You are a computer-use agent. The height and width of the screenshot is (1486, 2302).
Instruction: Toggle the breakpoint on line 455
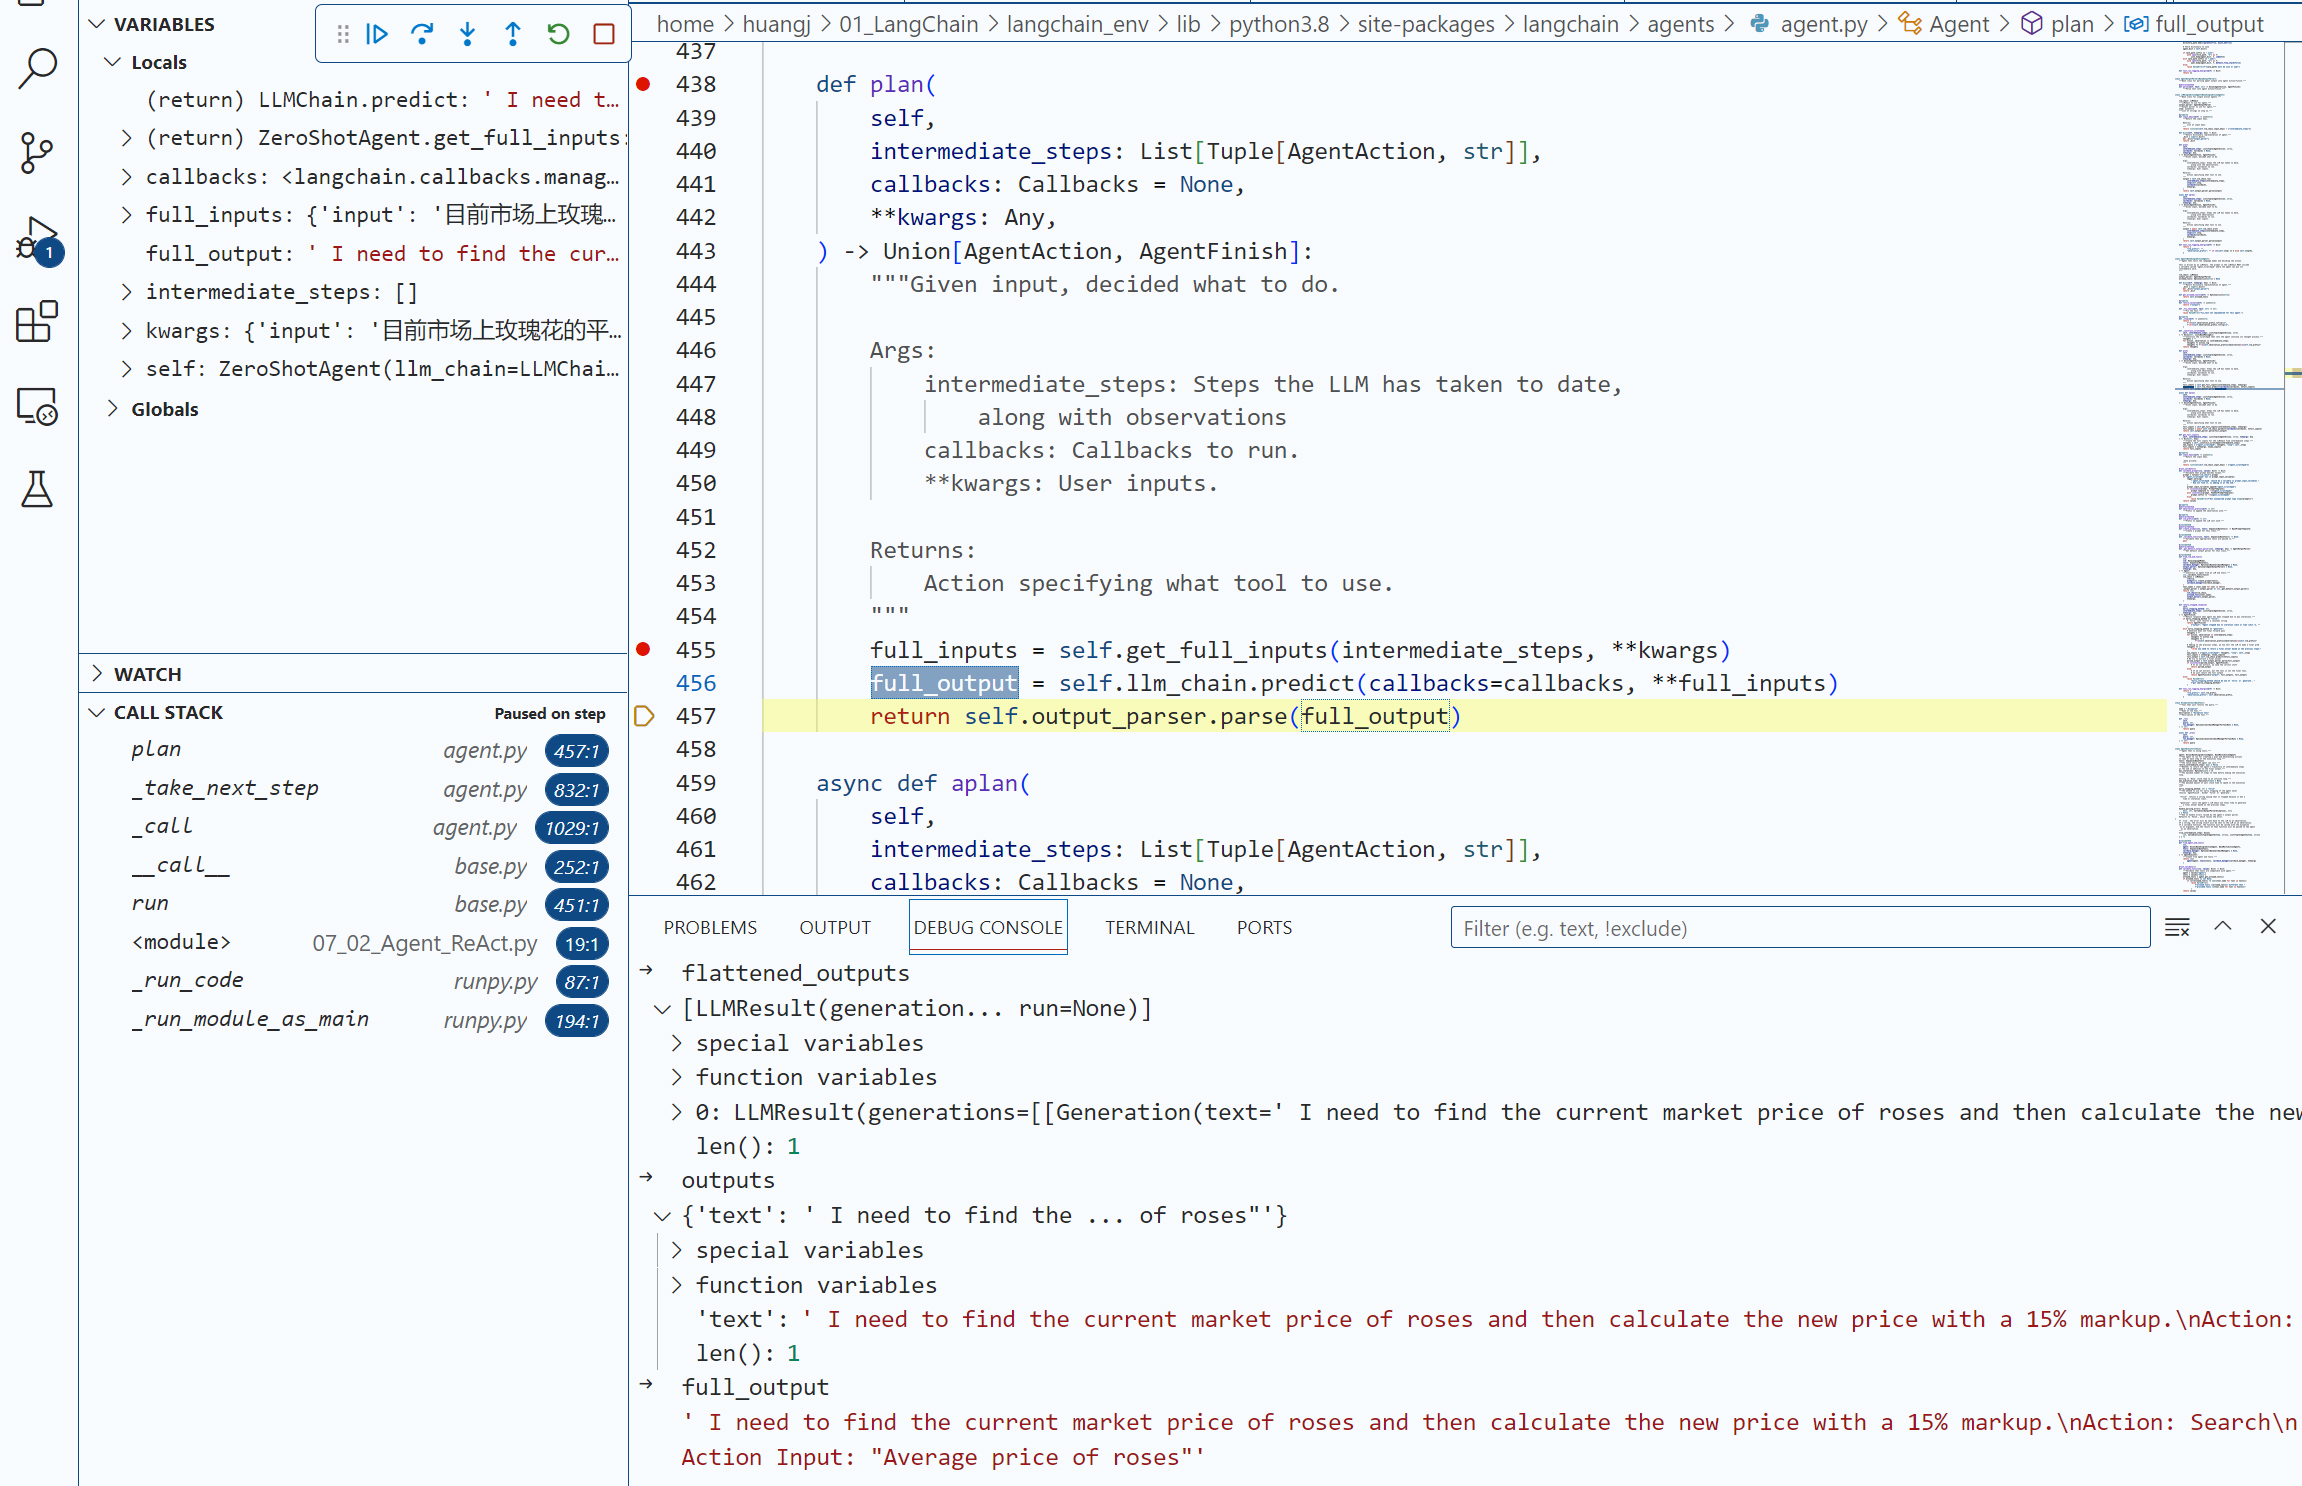644,650
